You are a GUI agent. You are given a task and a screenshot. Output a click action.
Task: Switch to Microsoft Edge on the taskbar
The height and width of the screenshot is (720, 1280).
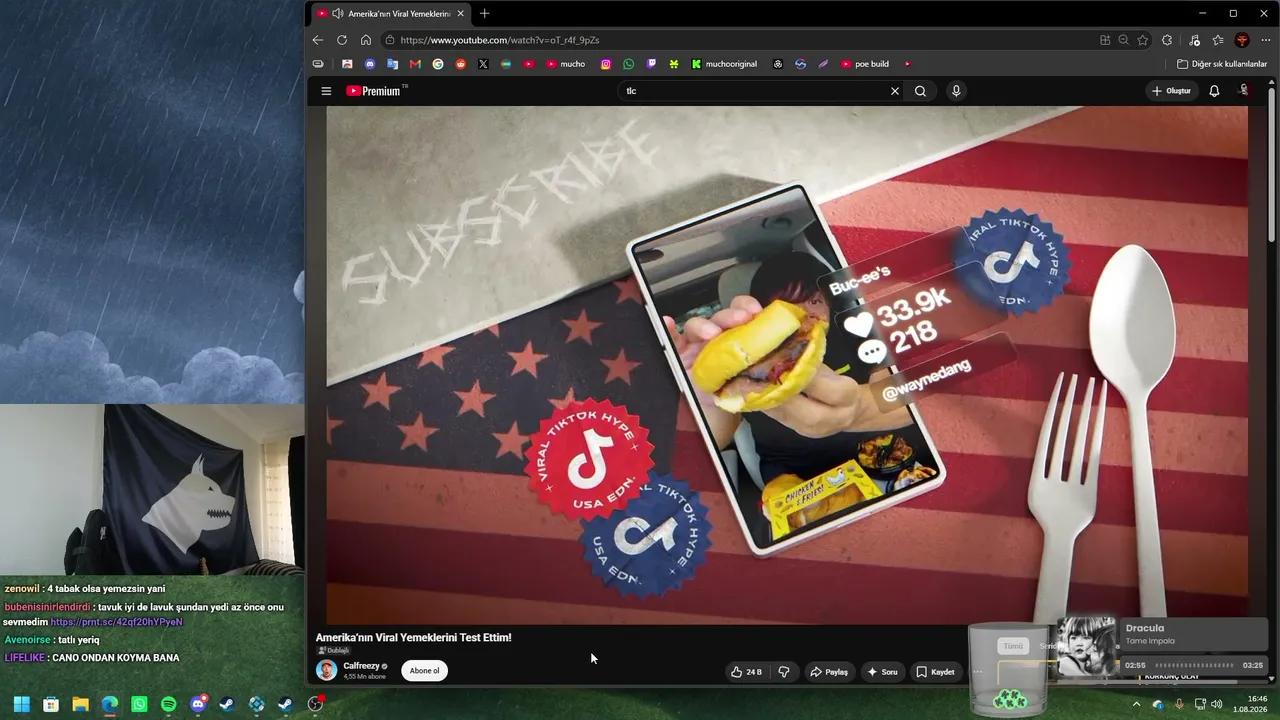[110, 704]
